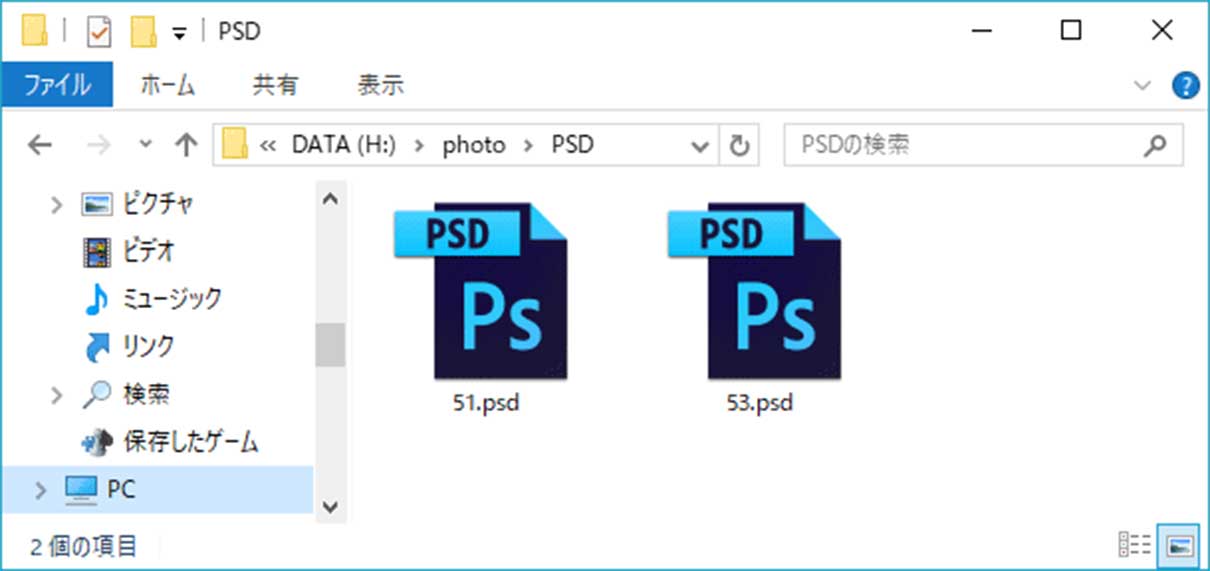Viewport: 1210px width, 571px height.
Task: Click the 検索 magnifier icon in the tree
Action: coord(96,394)
